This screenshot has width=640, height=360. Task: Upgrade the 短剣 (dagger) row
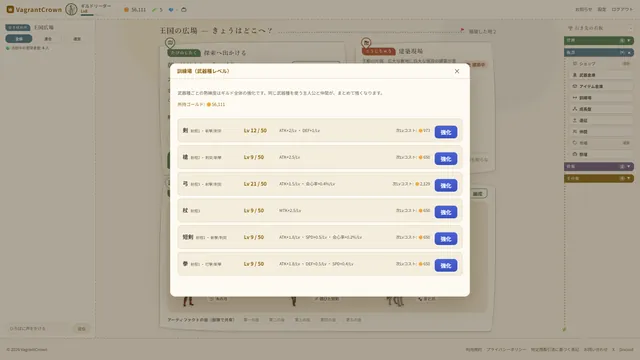coord(446,239)
